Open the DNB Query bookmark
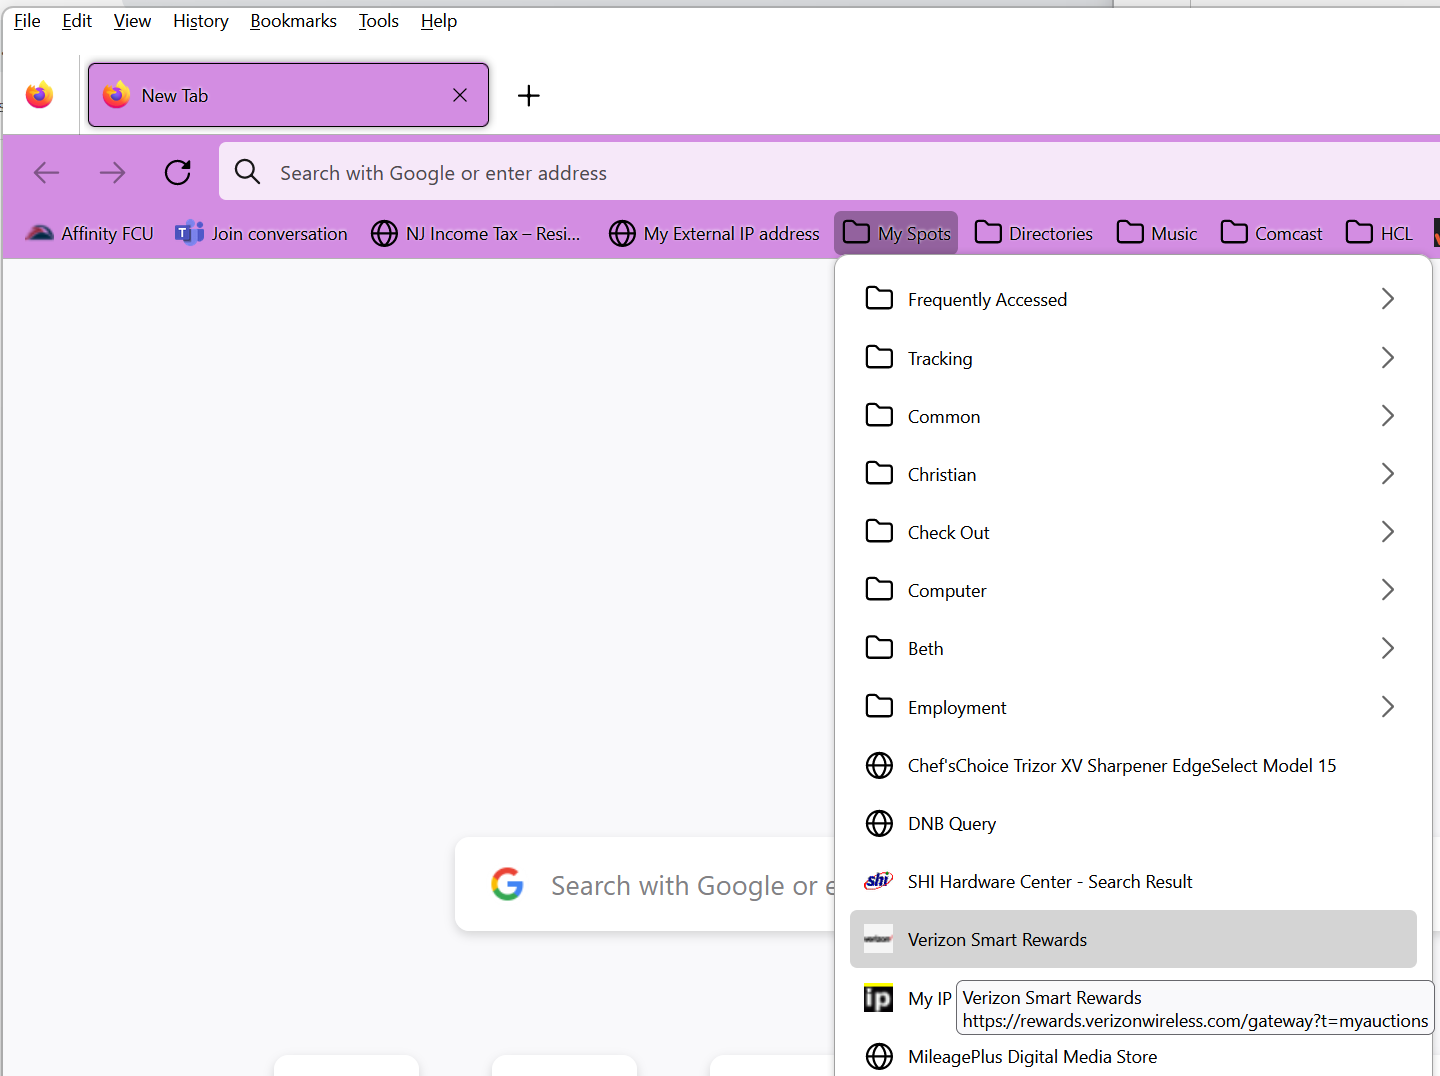 coord(951,823)
